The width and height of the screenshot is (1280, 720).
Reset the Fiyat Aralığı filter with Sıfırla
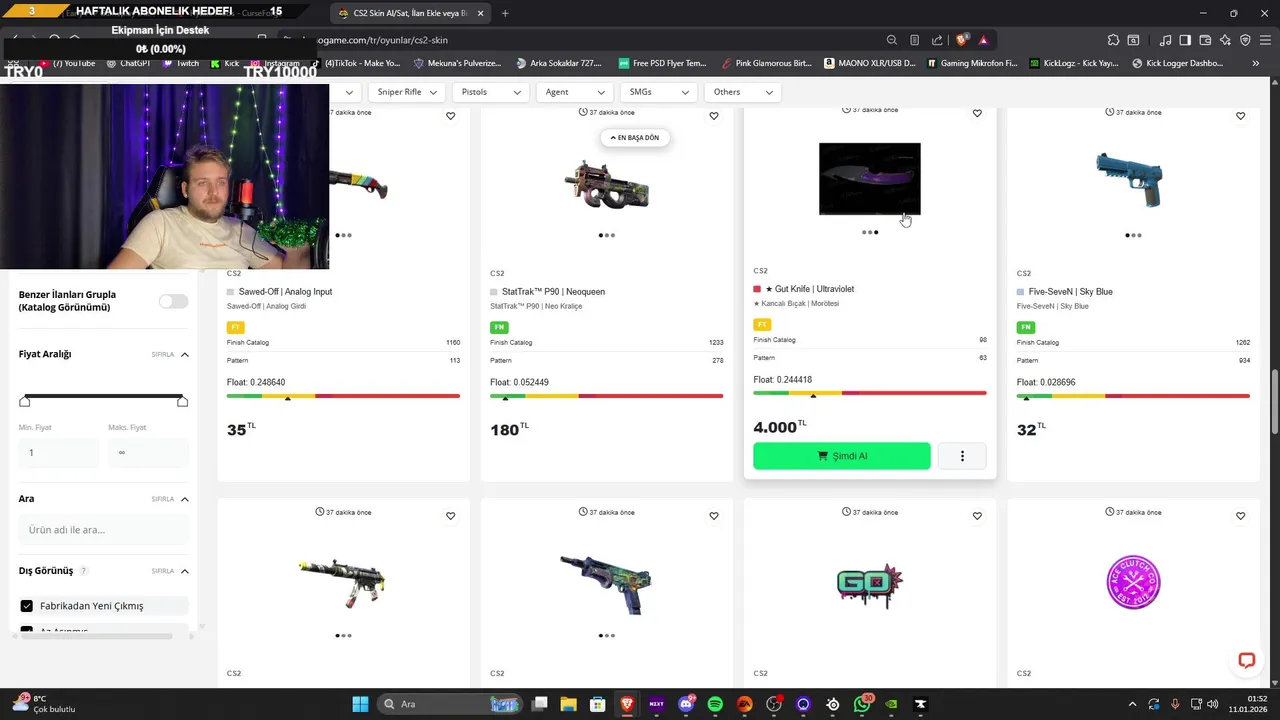click(163, 354)
